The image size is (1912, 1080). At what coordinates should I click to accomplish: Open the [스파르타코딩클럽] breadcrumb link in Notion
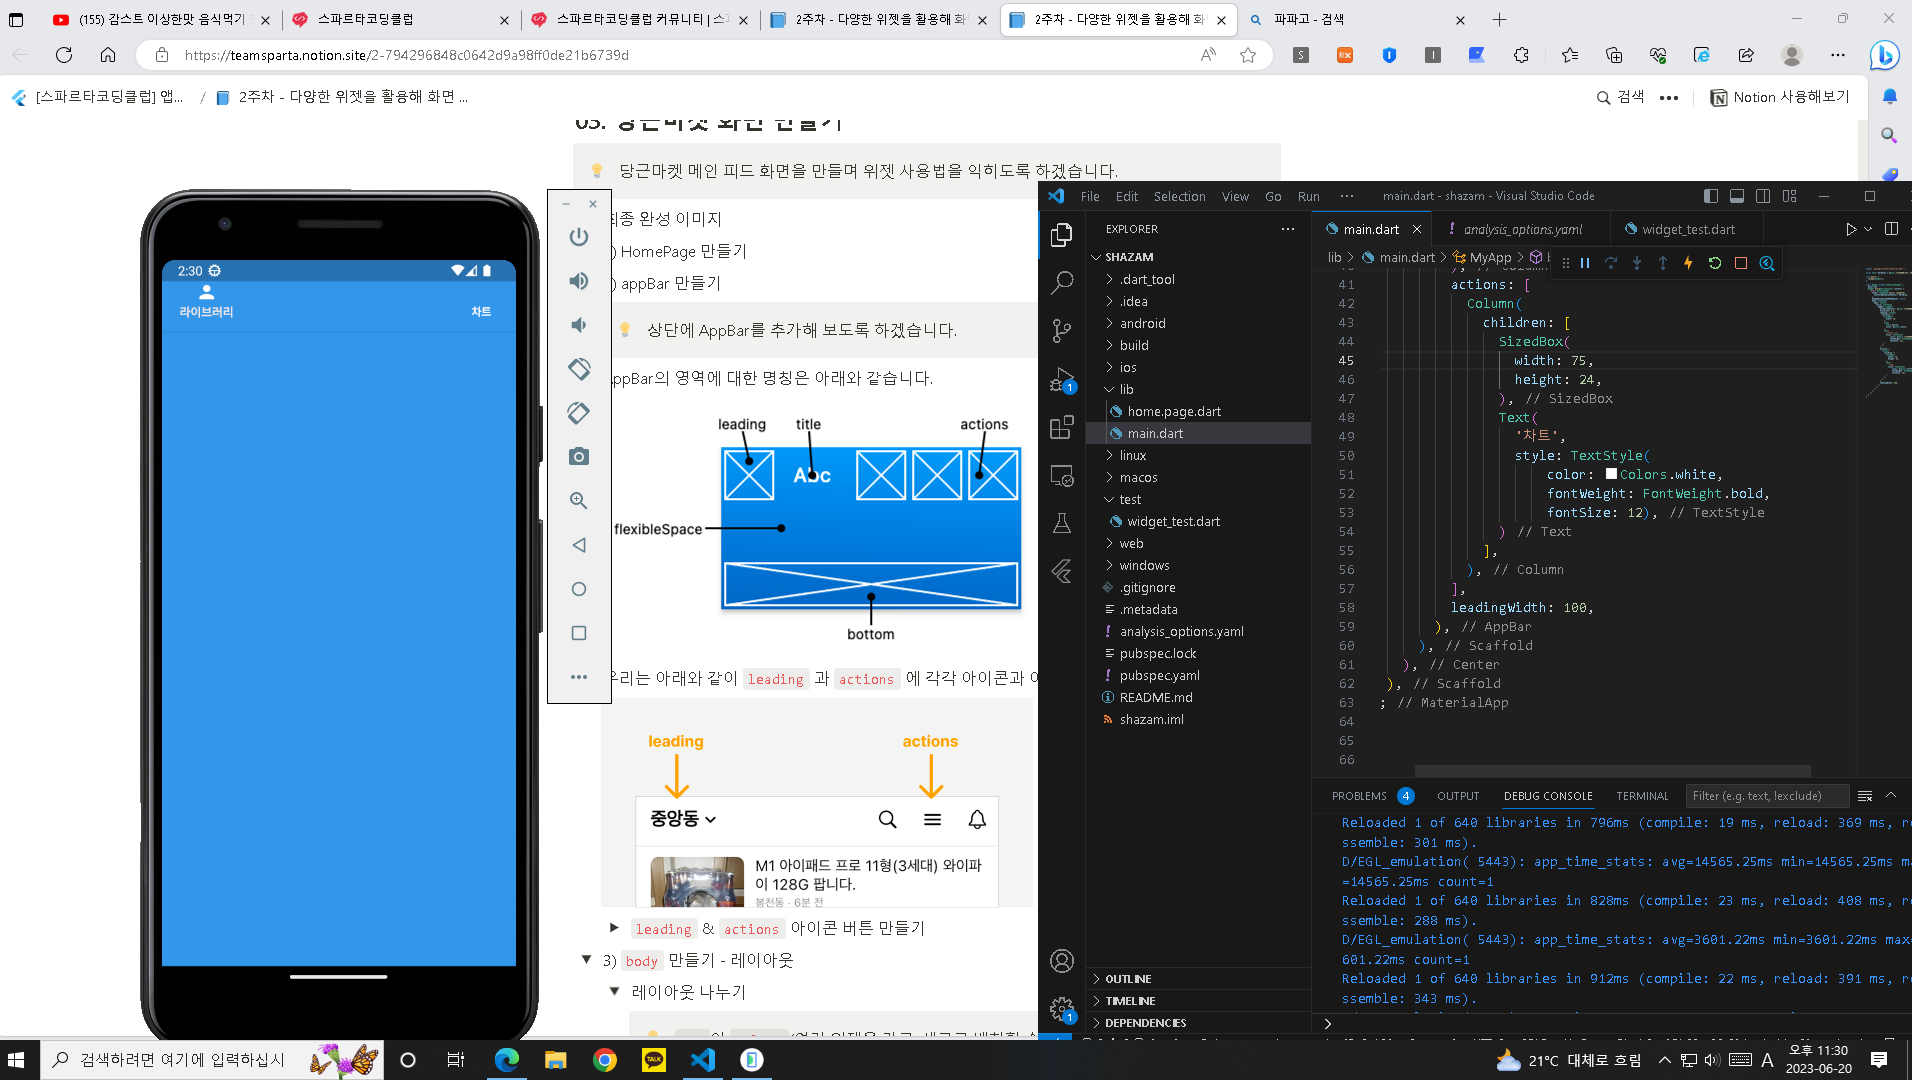pos(98,97)
